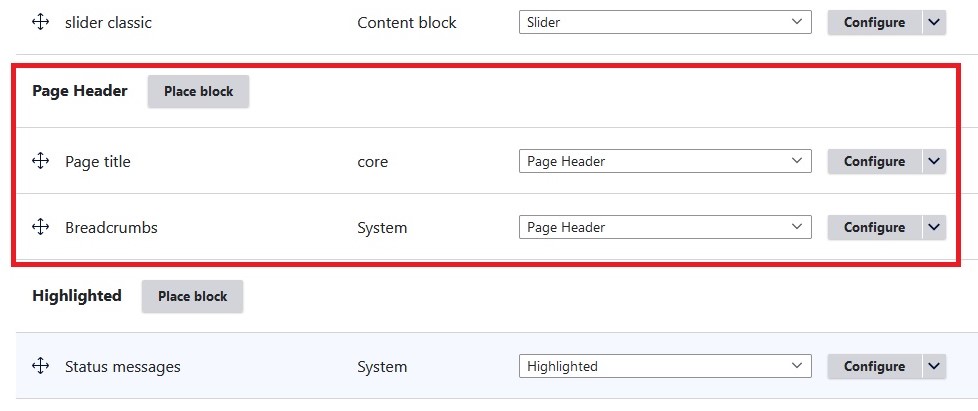Open region dropdown for Breadcrumbs block

pyautogui.click(x=665, y=227)
